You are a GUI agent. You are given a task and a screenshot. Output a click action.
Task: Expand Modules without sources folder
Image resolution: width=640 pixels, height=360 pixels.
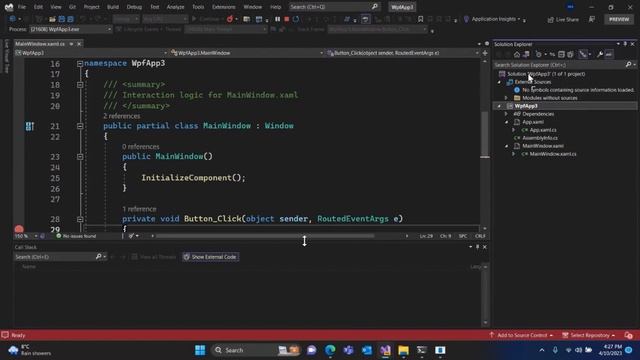pos(507,98)
